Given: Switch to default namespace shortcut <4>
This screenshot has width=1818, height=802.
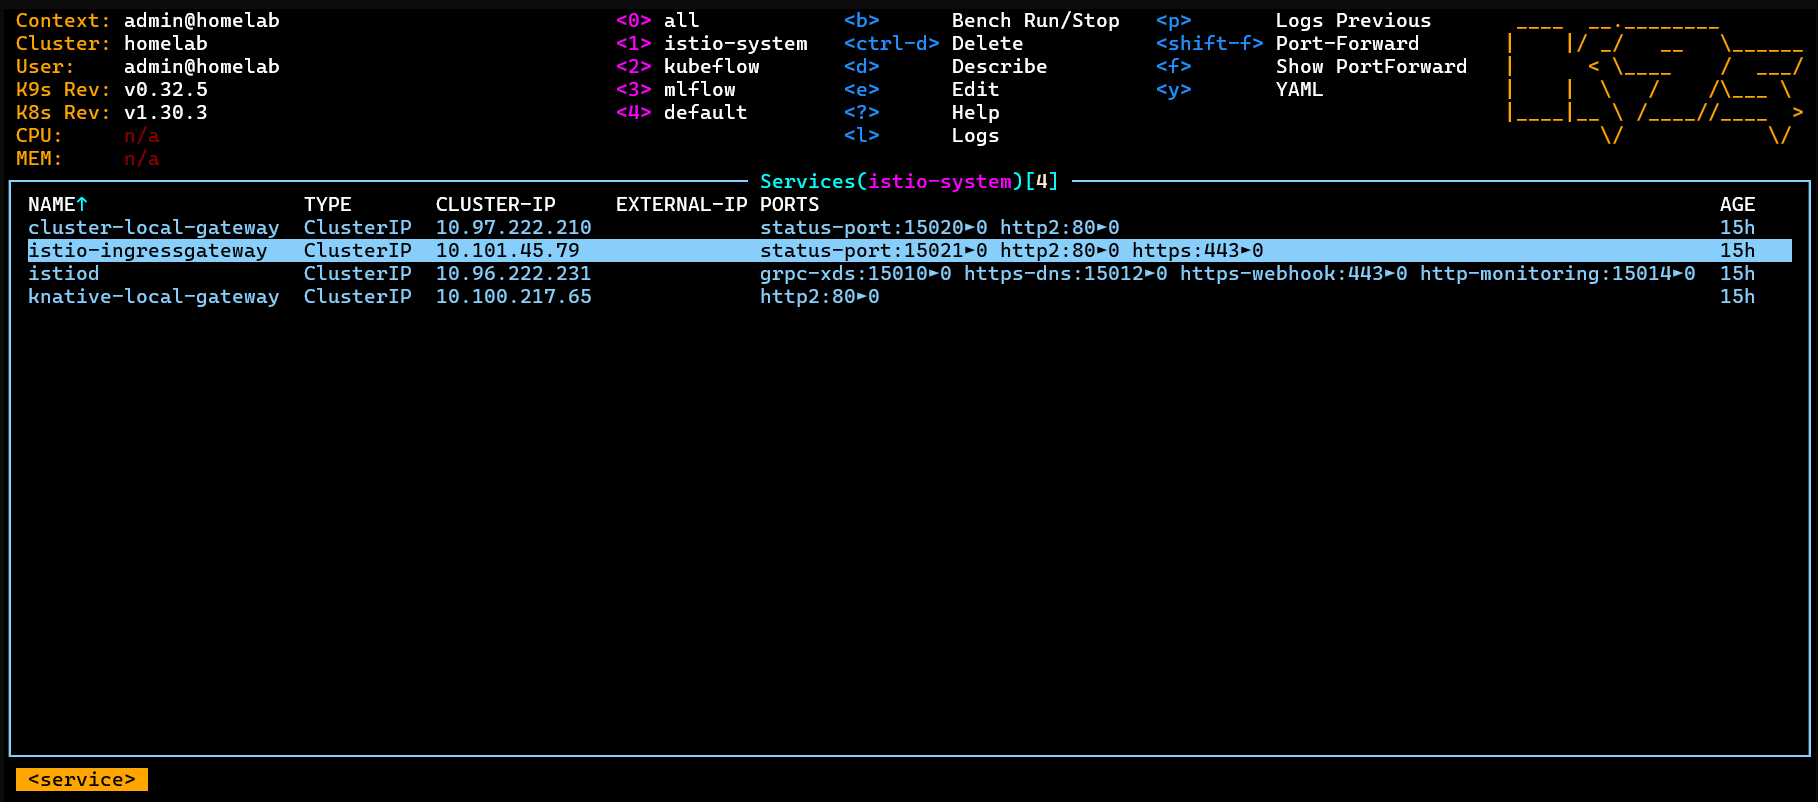Looking at the screenshot, I should pos(682,113).
